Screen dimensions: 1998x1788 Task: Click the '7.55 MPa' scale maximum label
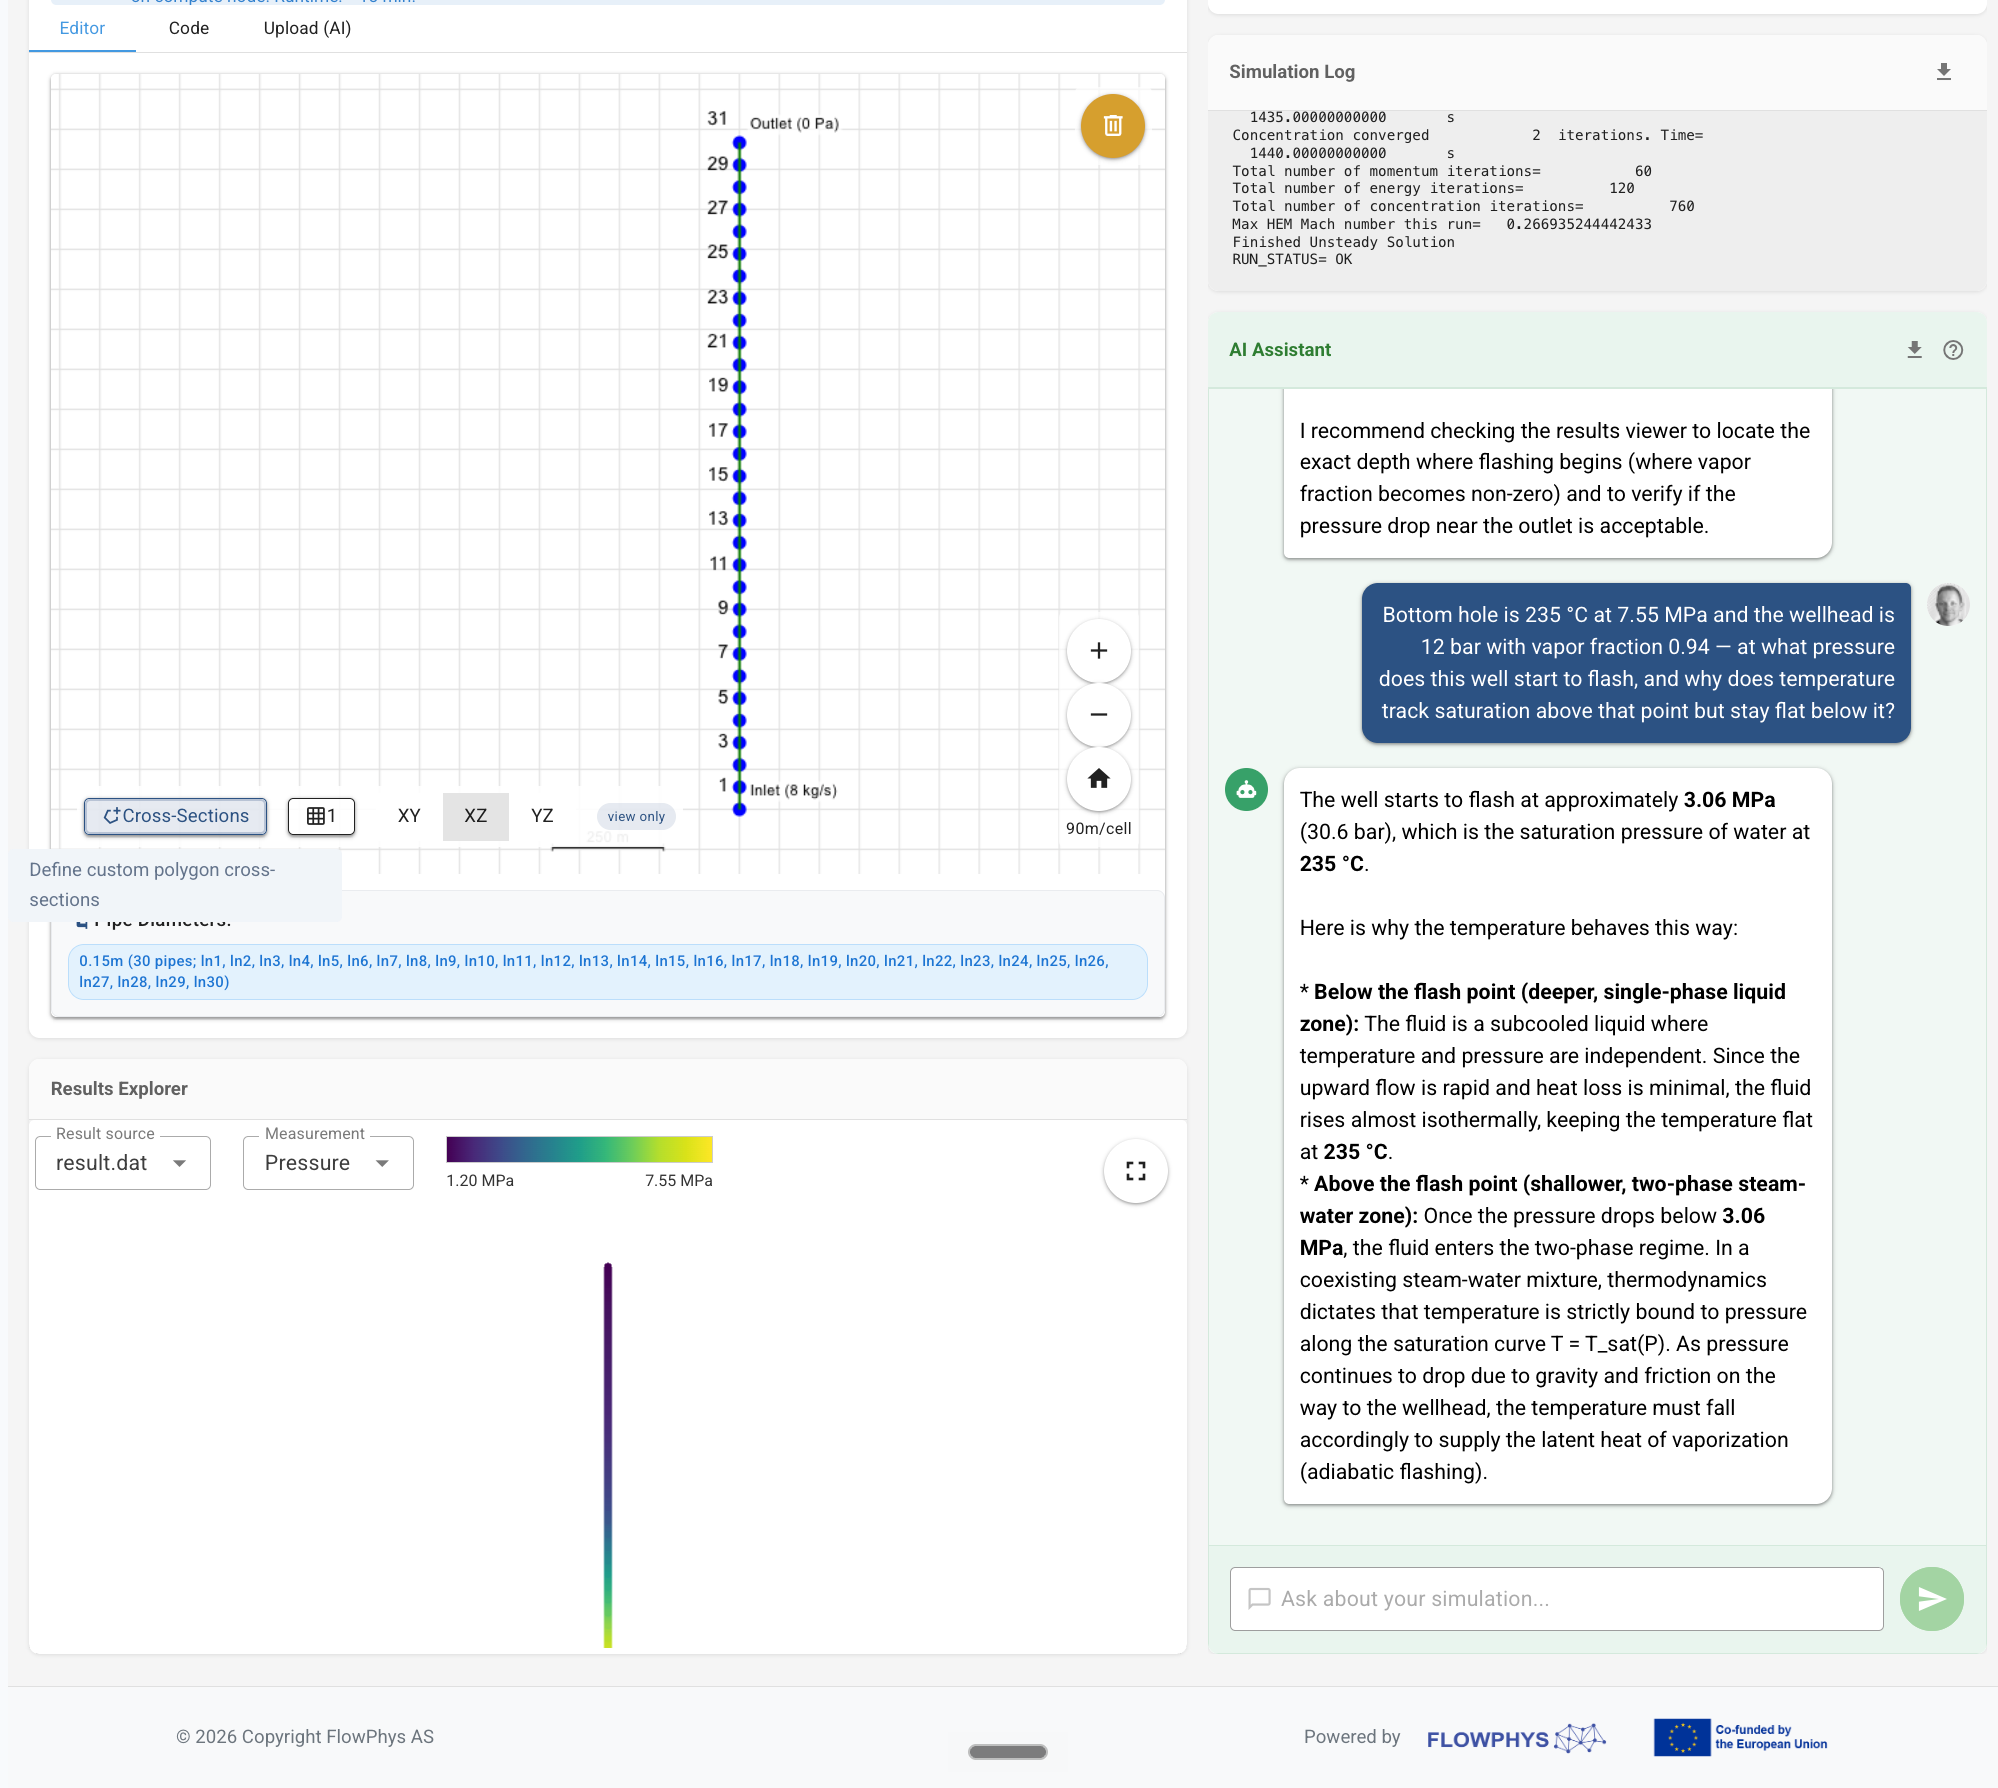tap(679, 1181)
